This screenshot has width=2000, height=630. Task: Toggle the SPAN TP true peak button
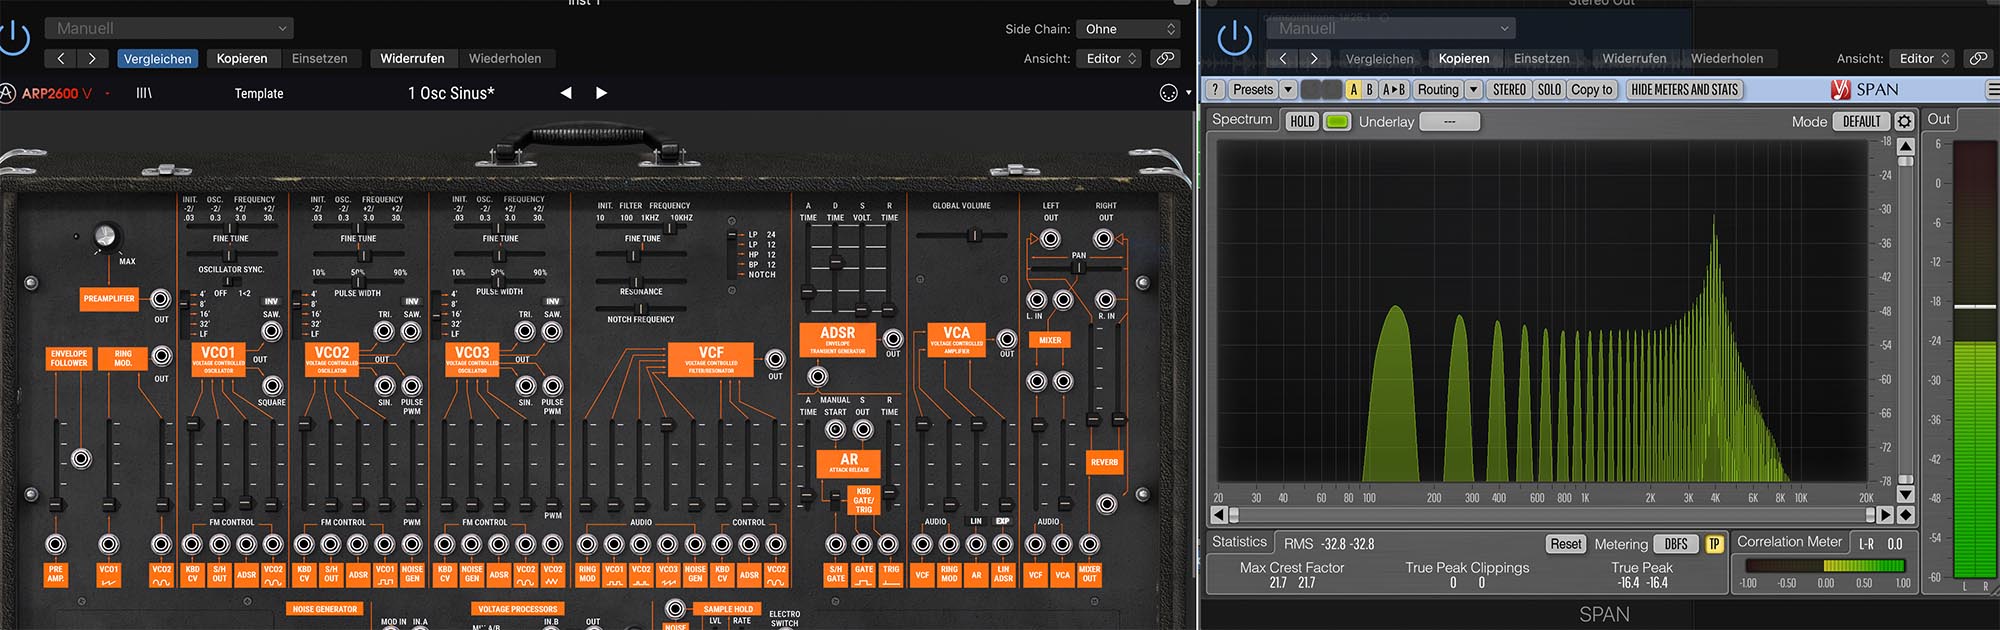[x=1714, y=544]
